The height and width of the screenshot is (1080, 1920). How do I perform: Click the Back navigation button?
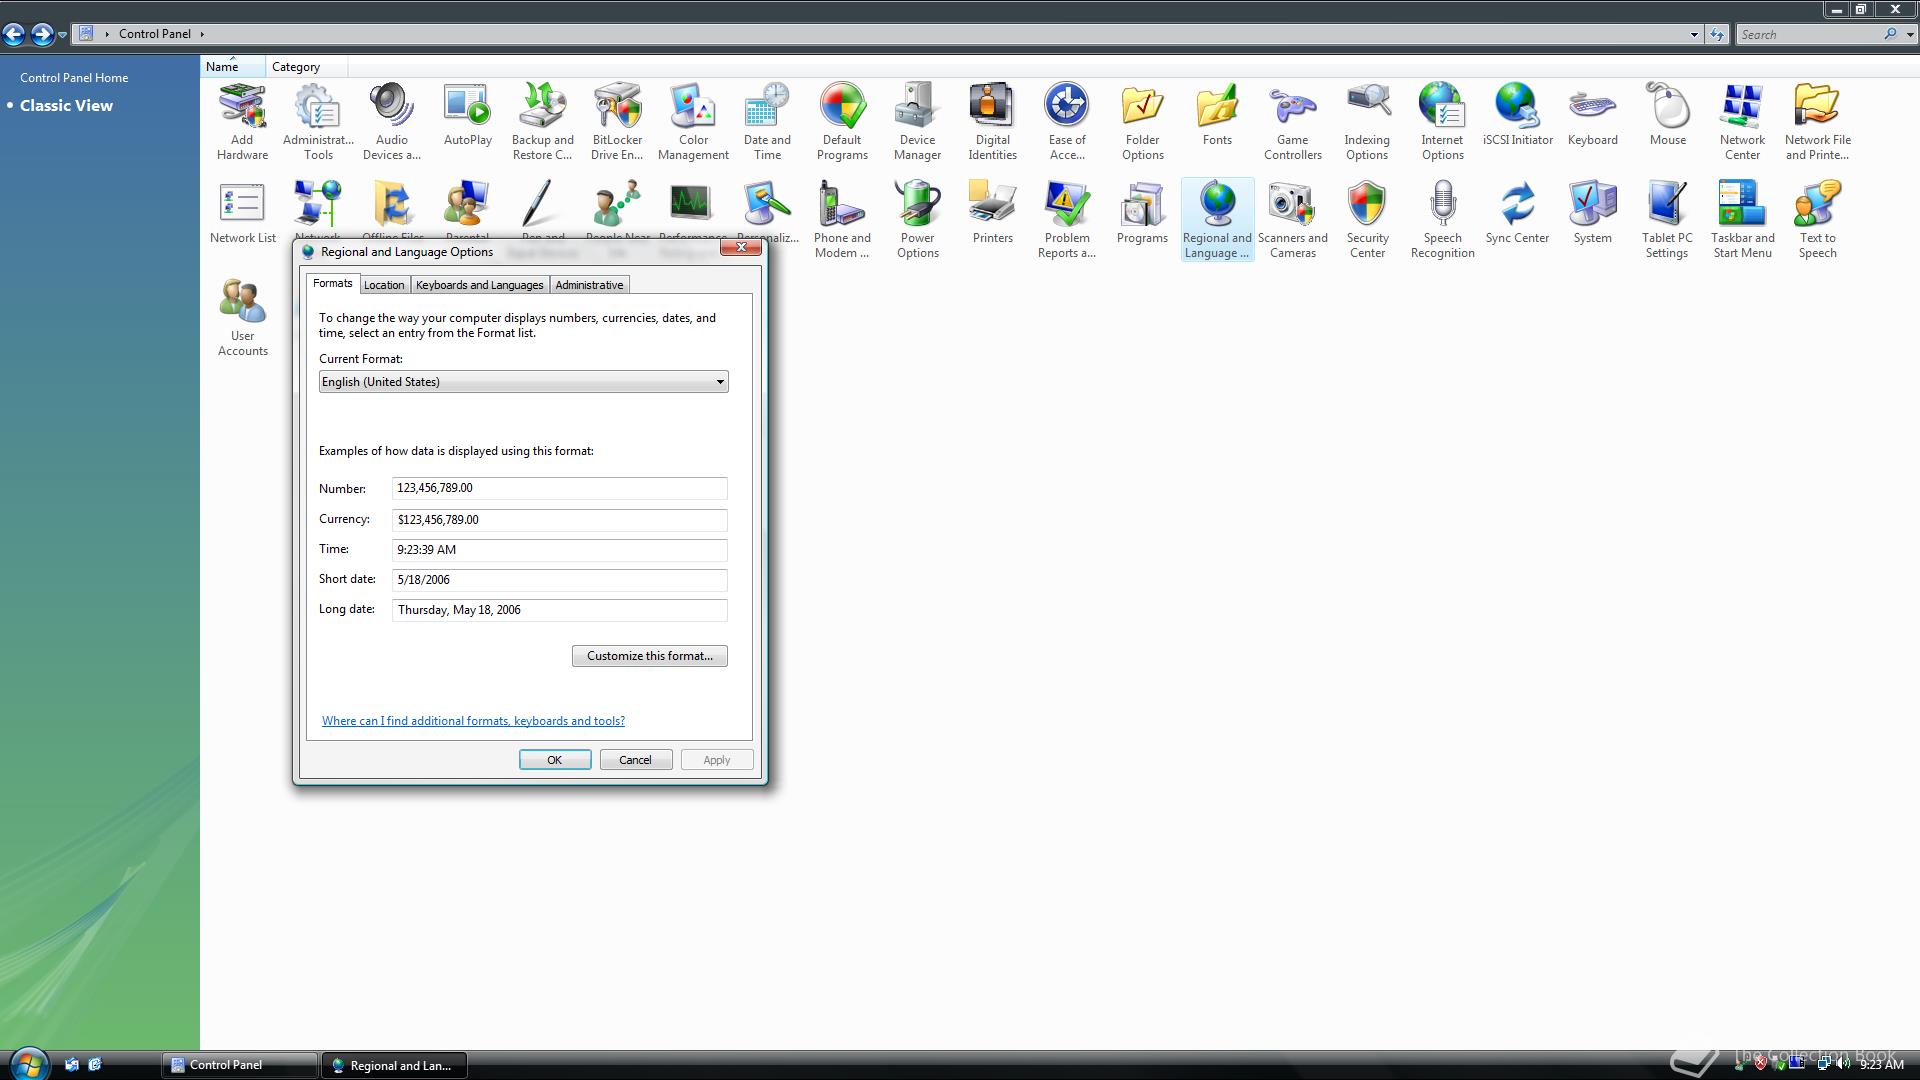[x=14, y=35]
